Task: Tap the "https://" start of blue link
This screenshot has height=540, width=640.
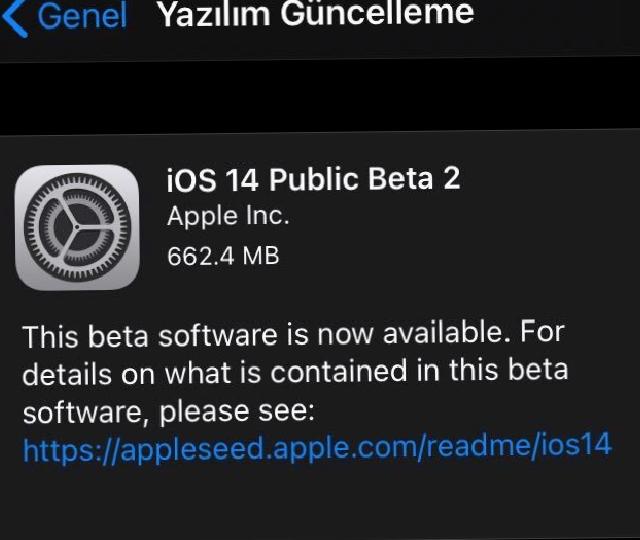Action: click(71, 449)
